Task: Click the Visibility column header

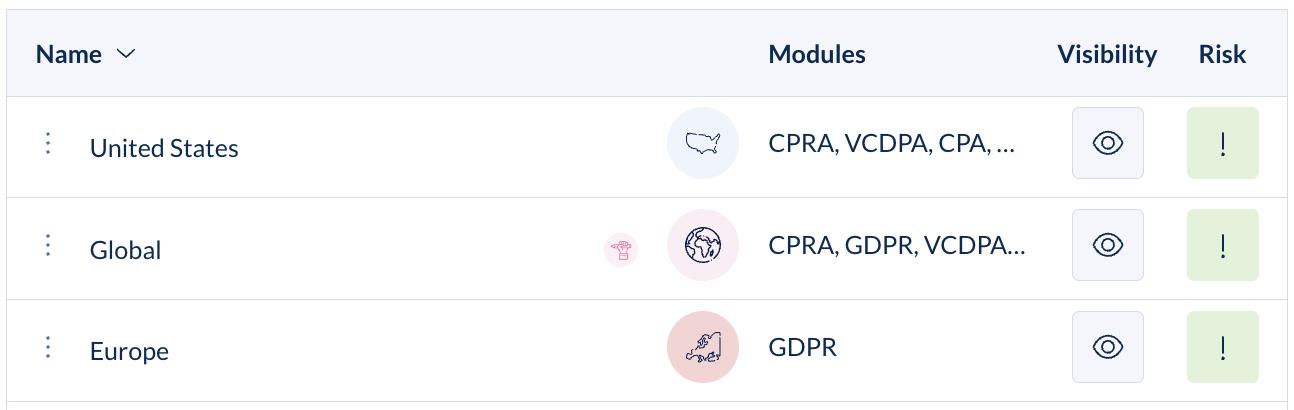Action: tap(1107, 54)
